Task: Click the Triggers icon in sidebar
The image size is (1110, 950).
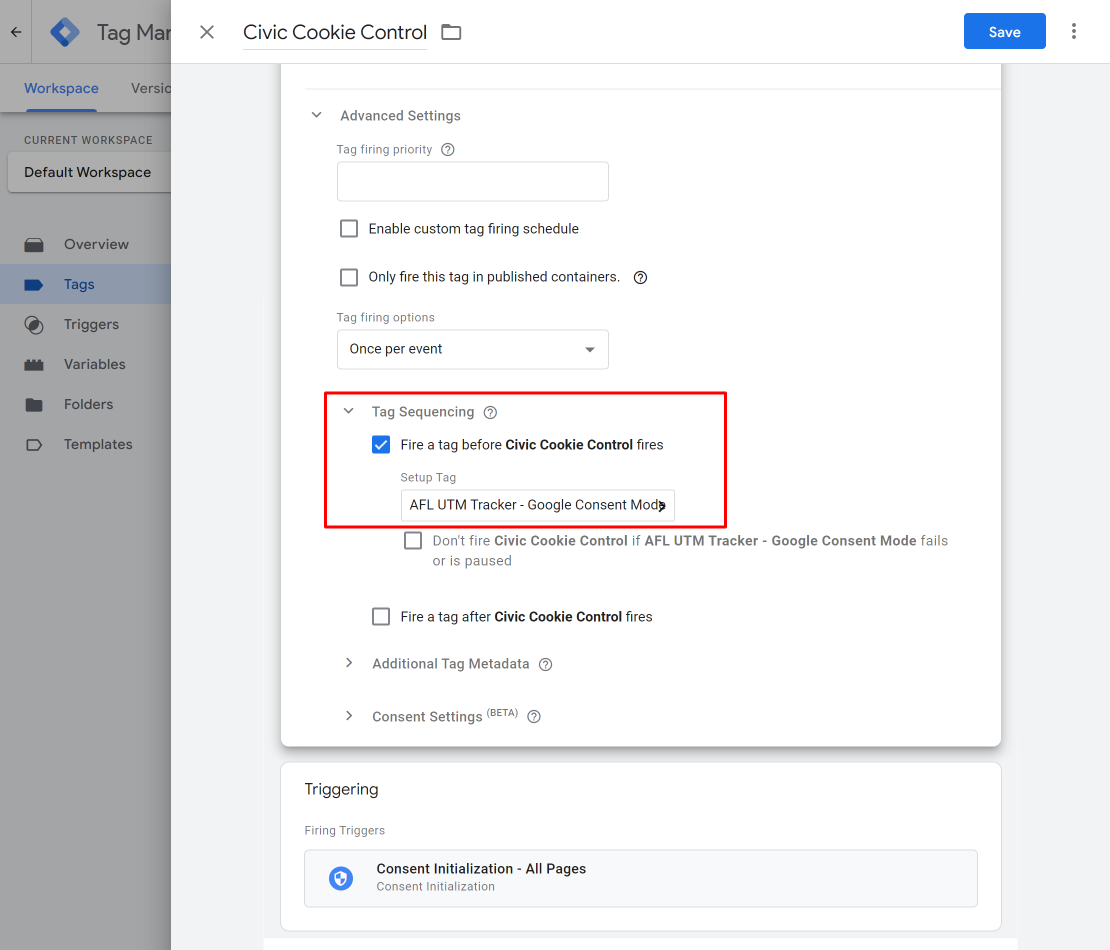Action: tap(34, 325)
